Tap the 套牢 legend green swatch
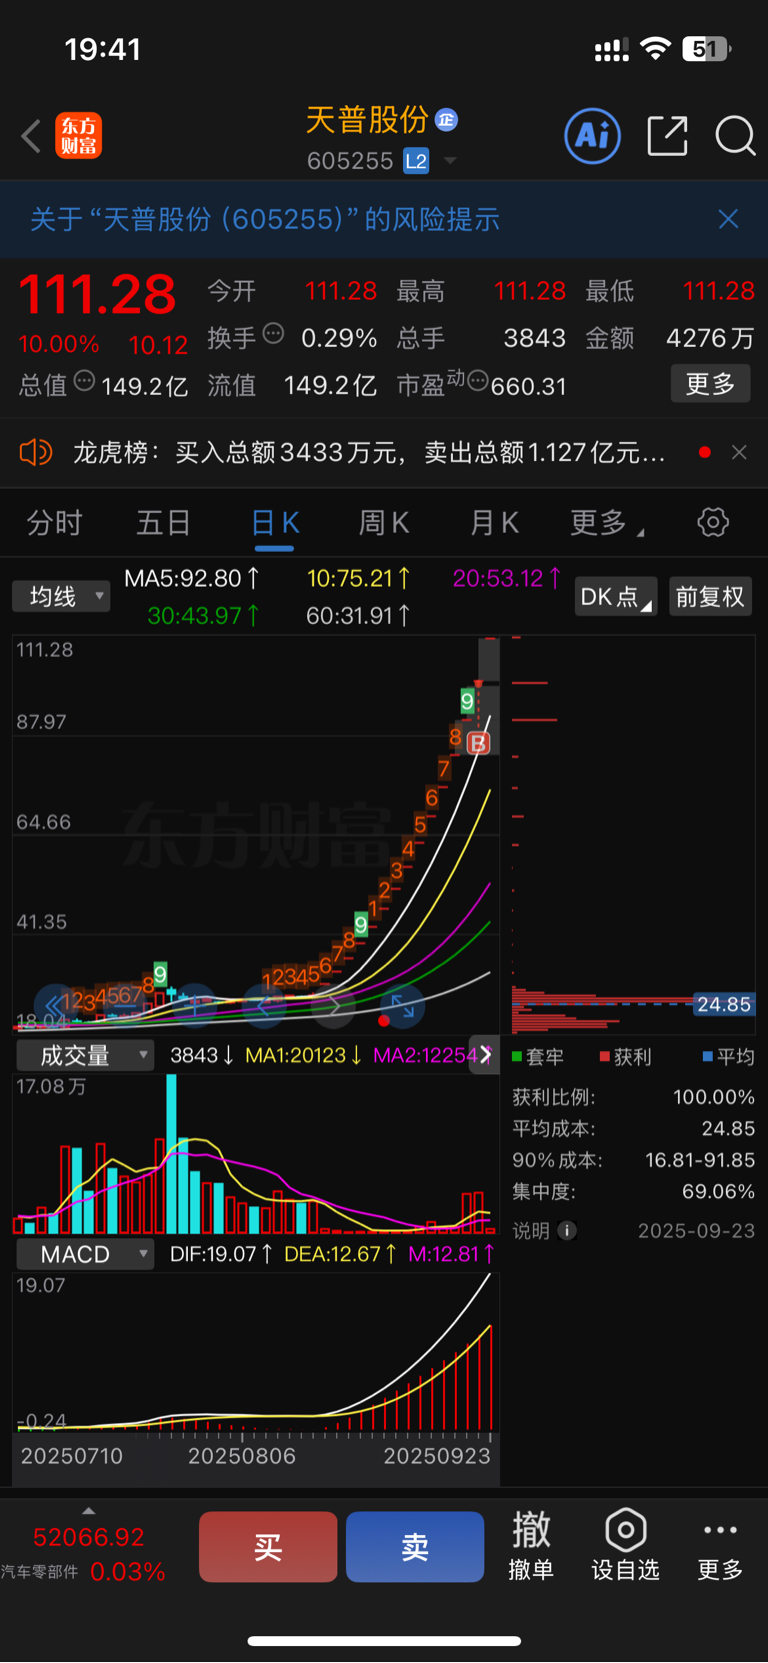The image size is (768, 1663). click(x=517, y=1057)
